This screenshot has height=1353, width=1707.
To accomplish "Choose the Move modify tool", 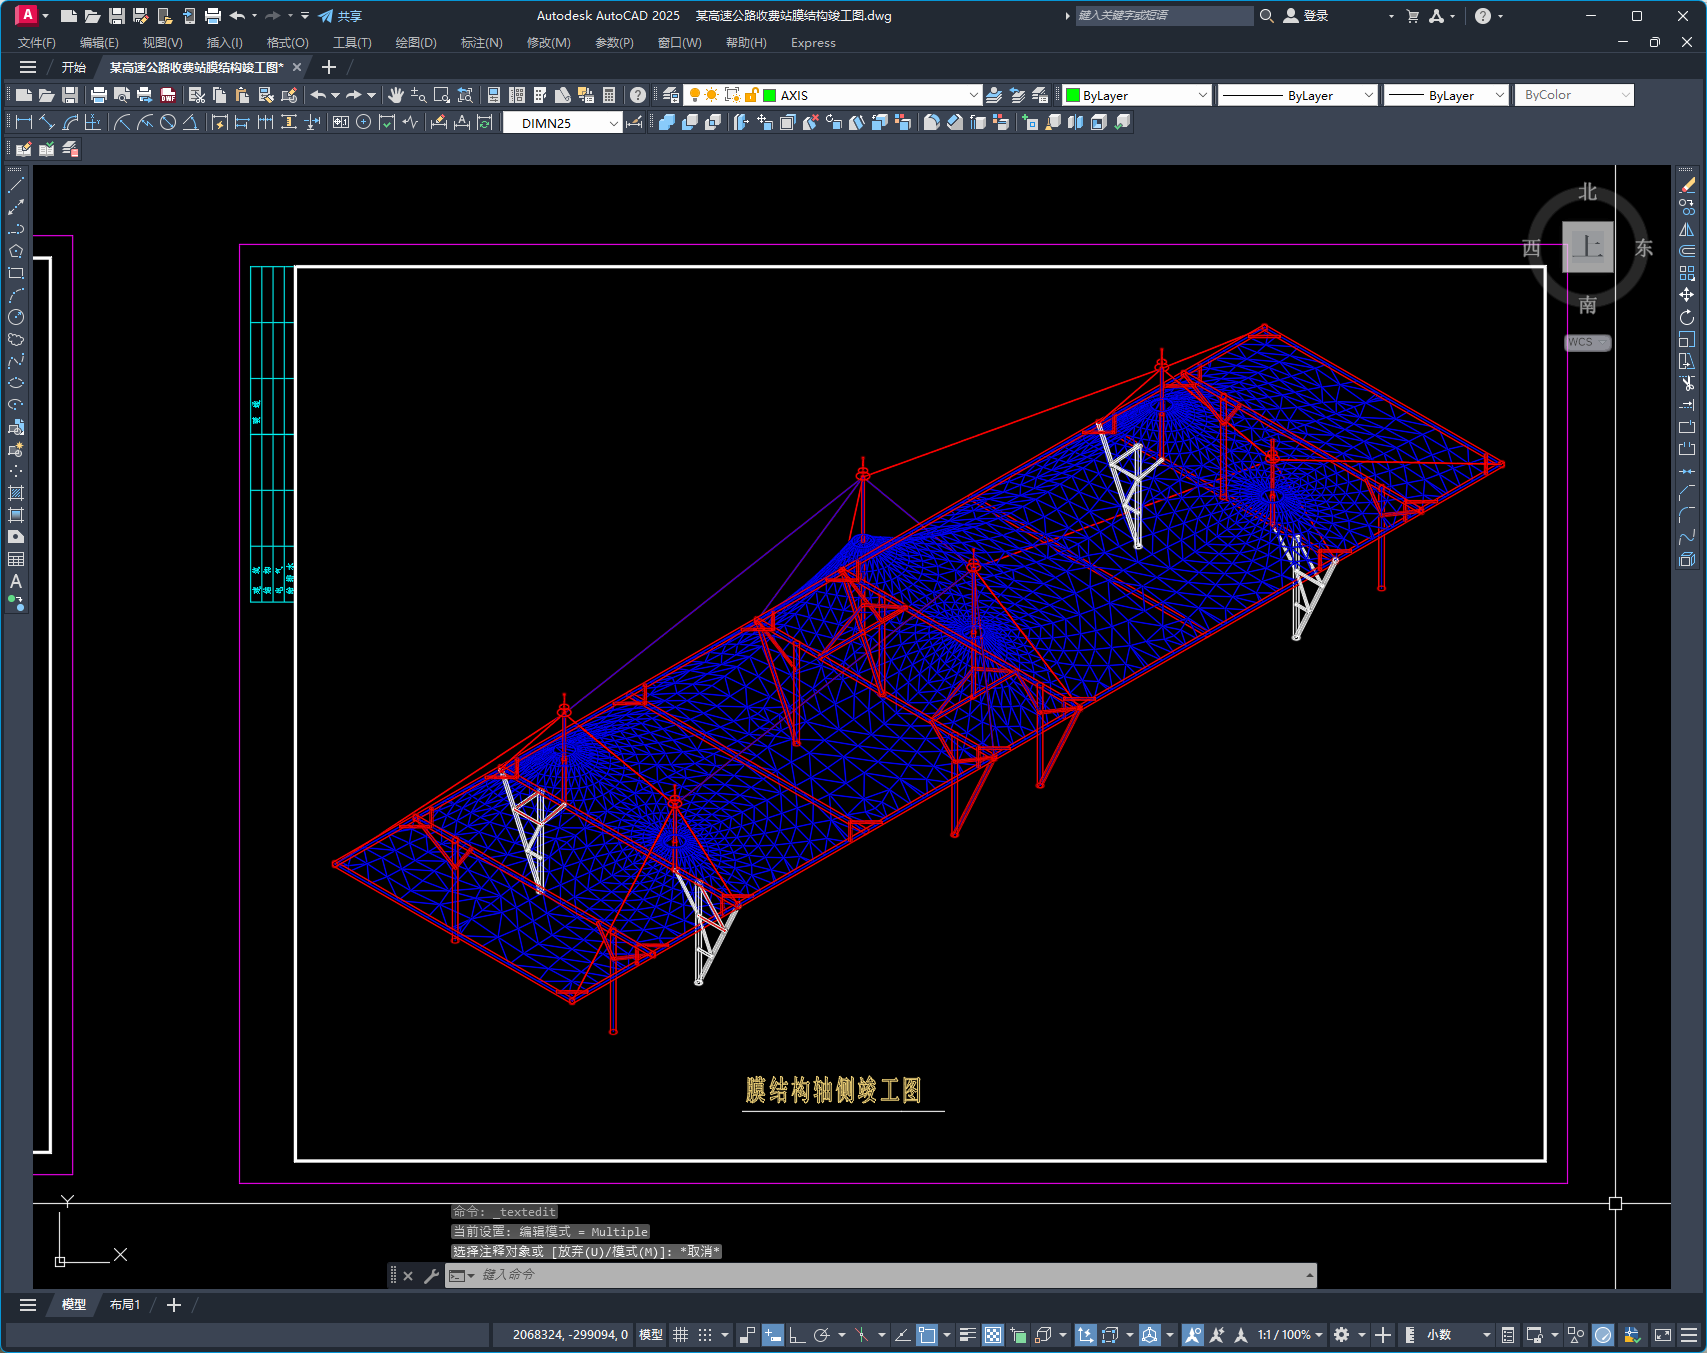I will pyautogui.click(x=1687, y=295).
